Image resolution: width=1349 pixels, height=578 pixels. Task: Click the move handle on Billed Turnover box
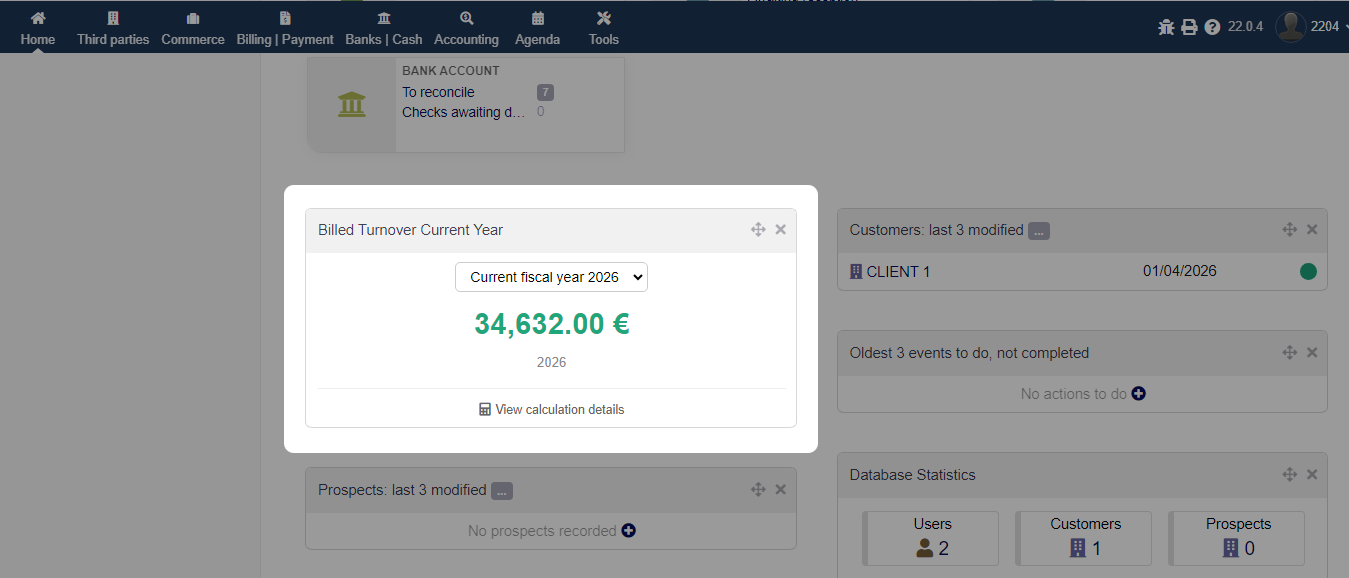point(758,230)
